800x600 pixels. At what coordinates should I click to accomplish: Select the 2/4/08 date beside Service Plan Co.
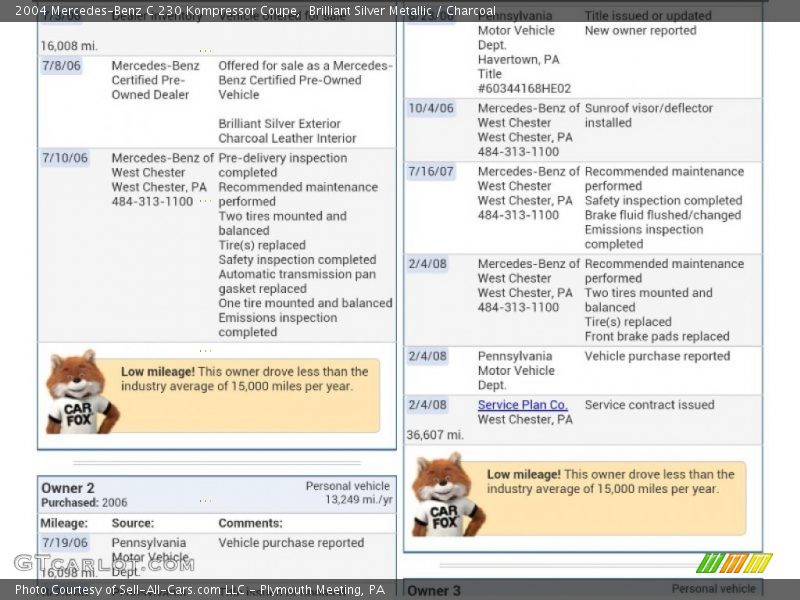click(427, 405)
